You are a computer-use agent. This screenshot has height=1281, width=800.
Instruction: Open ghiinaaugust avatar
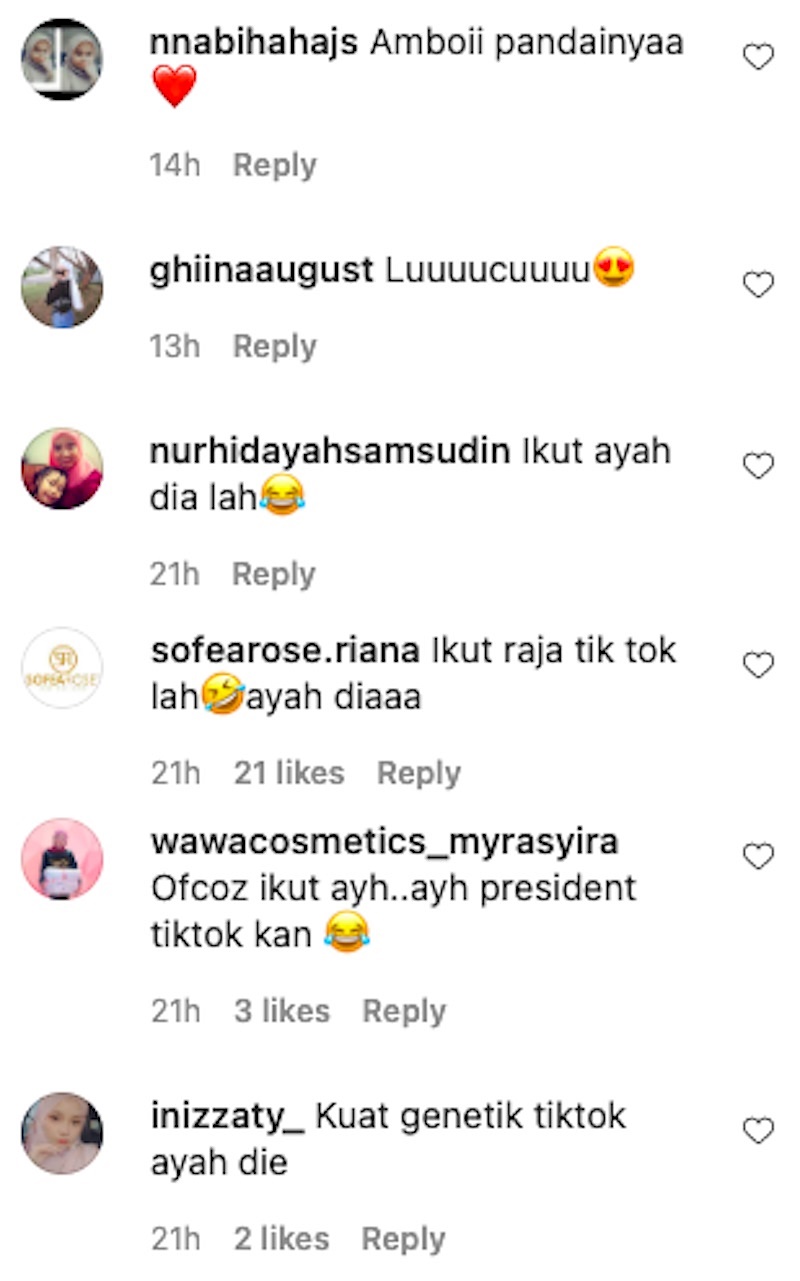point(62,287)
